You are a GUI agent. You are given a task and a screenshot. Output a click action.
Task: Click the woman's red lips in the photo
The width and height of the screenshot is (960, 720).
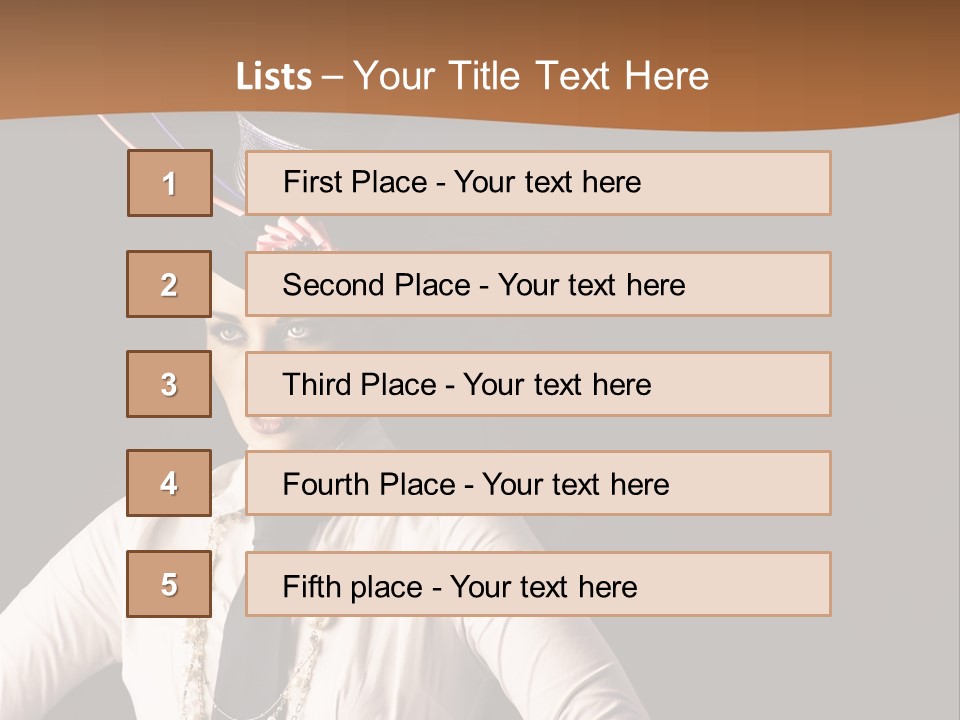267,426
